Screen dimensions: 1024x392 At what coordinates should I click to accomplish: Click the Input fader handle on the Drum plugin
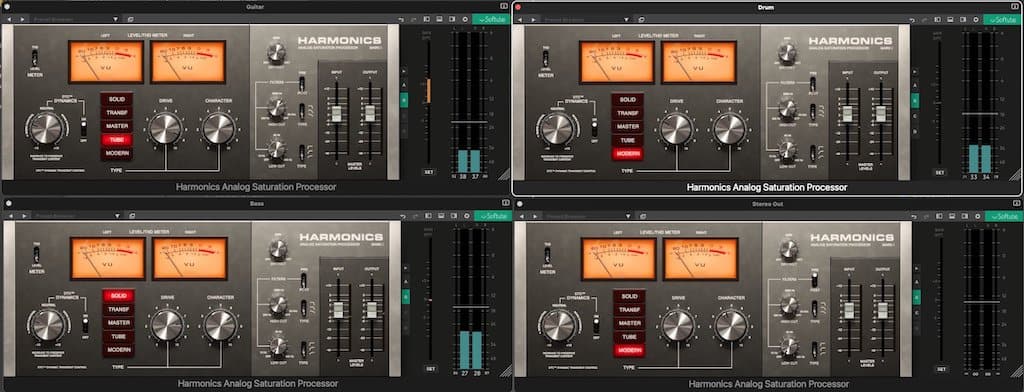848,113
